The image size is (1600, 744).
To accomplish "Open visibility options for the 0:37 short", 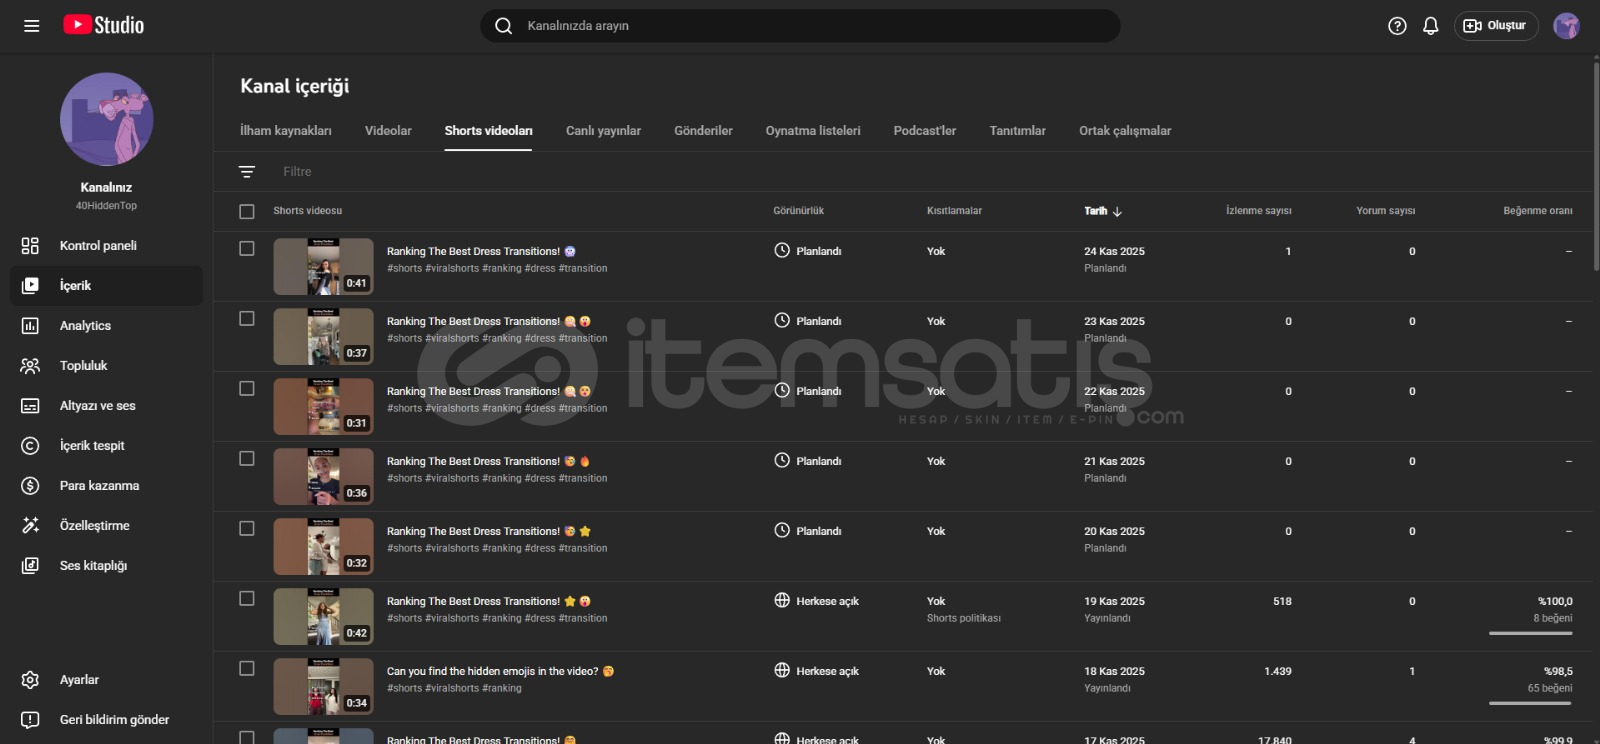I will click(808, 321).
